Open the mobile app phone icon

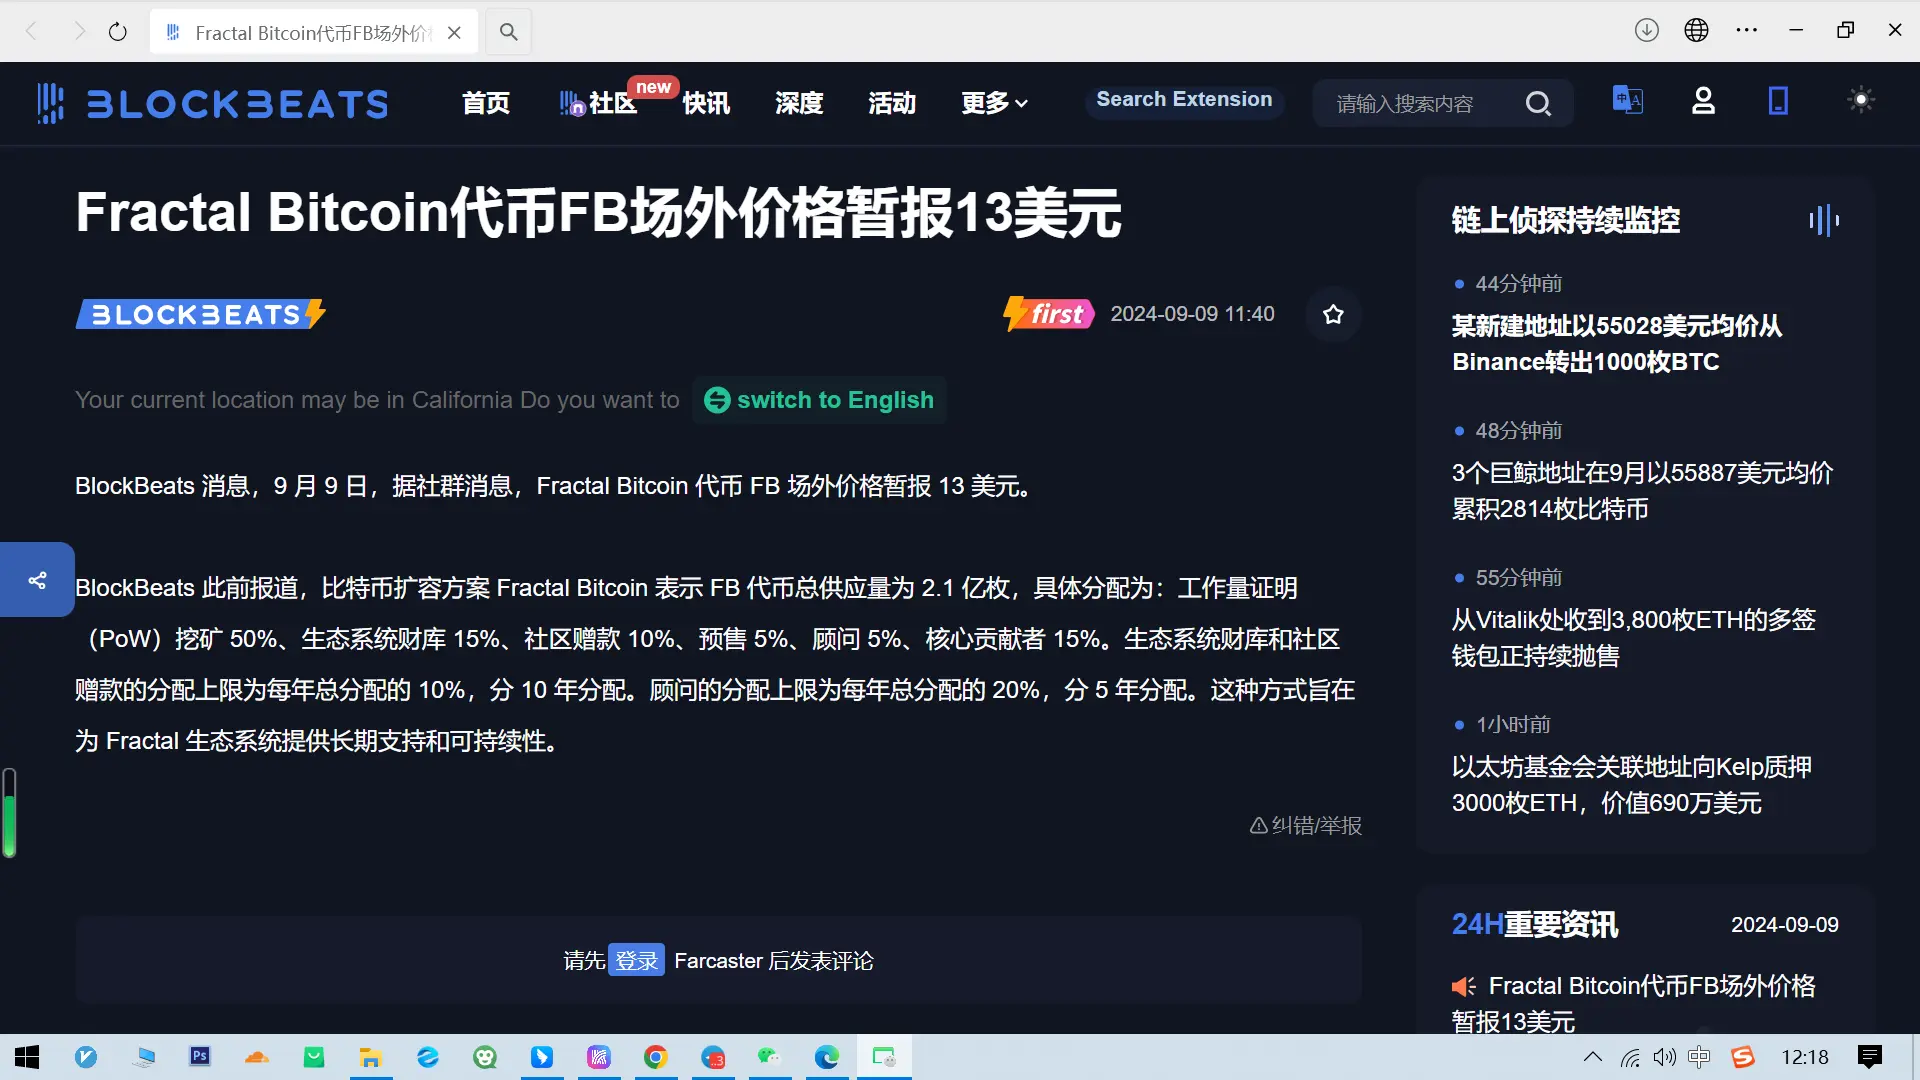click(1778, 101)
